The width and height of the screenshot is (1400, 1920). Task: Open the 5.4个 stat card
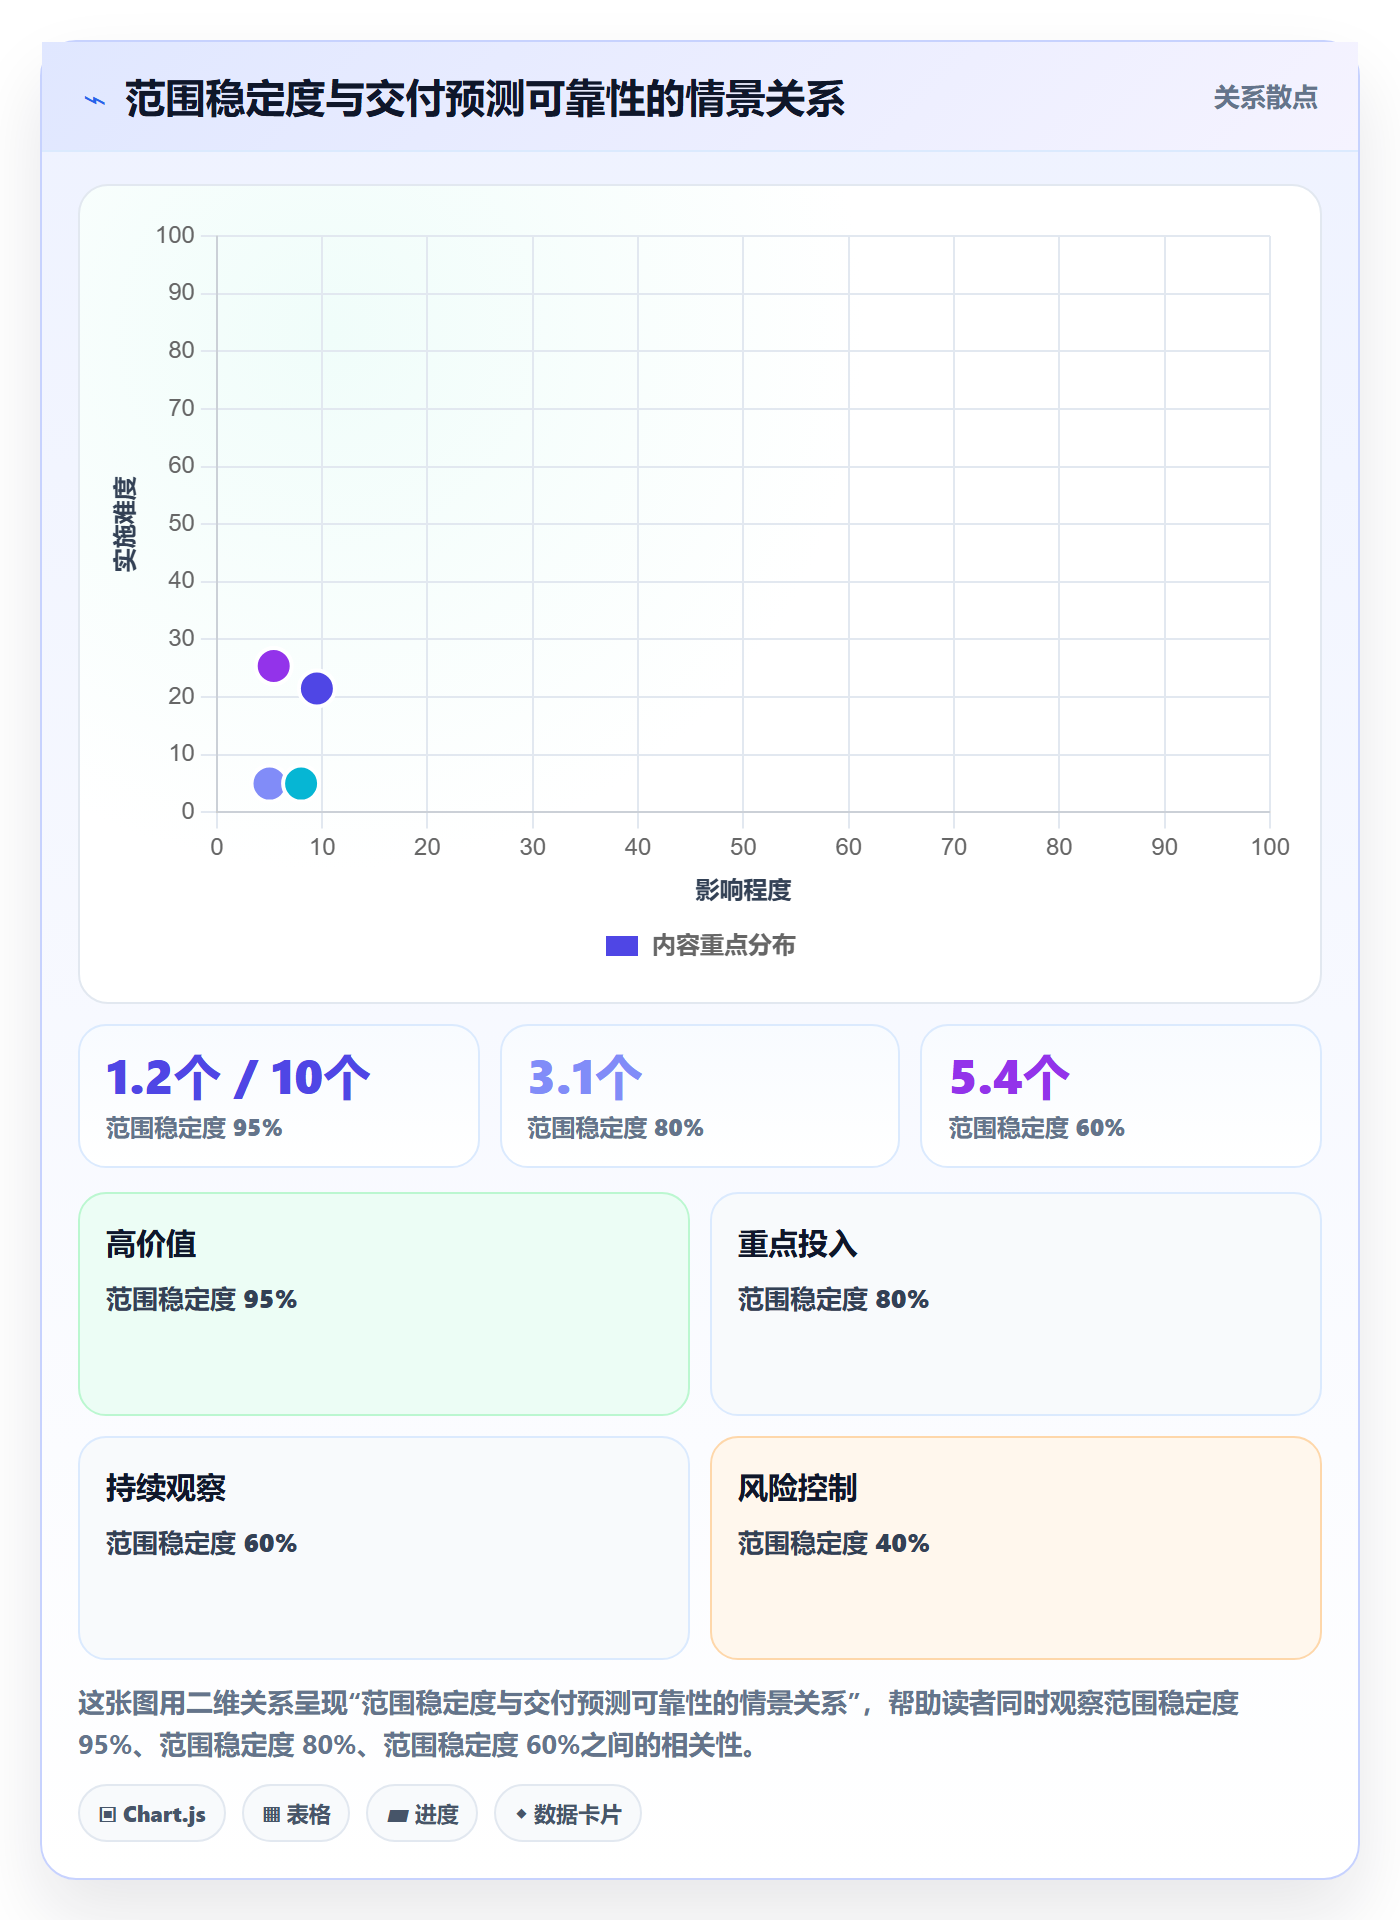point(1121,1096)
